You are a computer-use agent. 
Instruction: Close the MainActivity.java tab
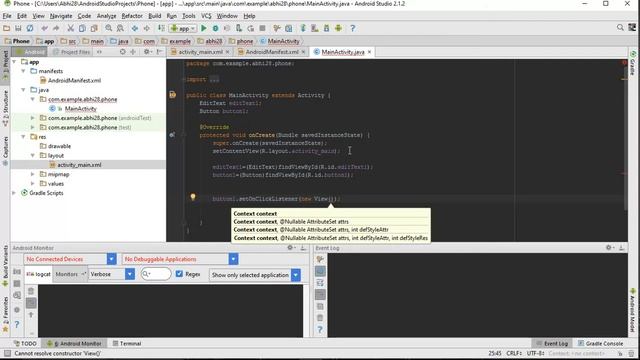coord(369,52)
